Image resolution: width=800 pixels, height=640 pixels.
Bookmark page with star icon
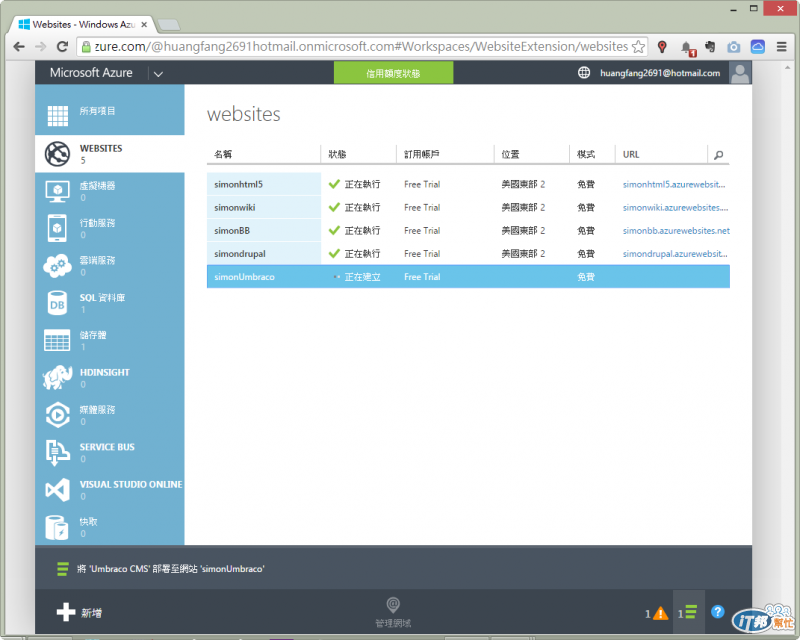click(638, 46)
